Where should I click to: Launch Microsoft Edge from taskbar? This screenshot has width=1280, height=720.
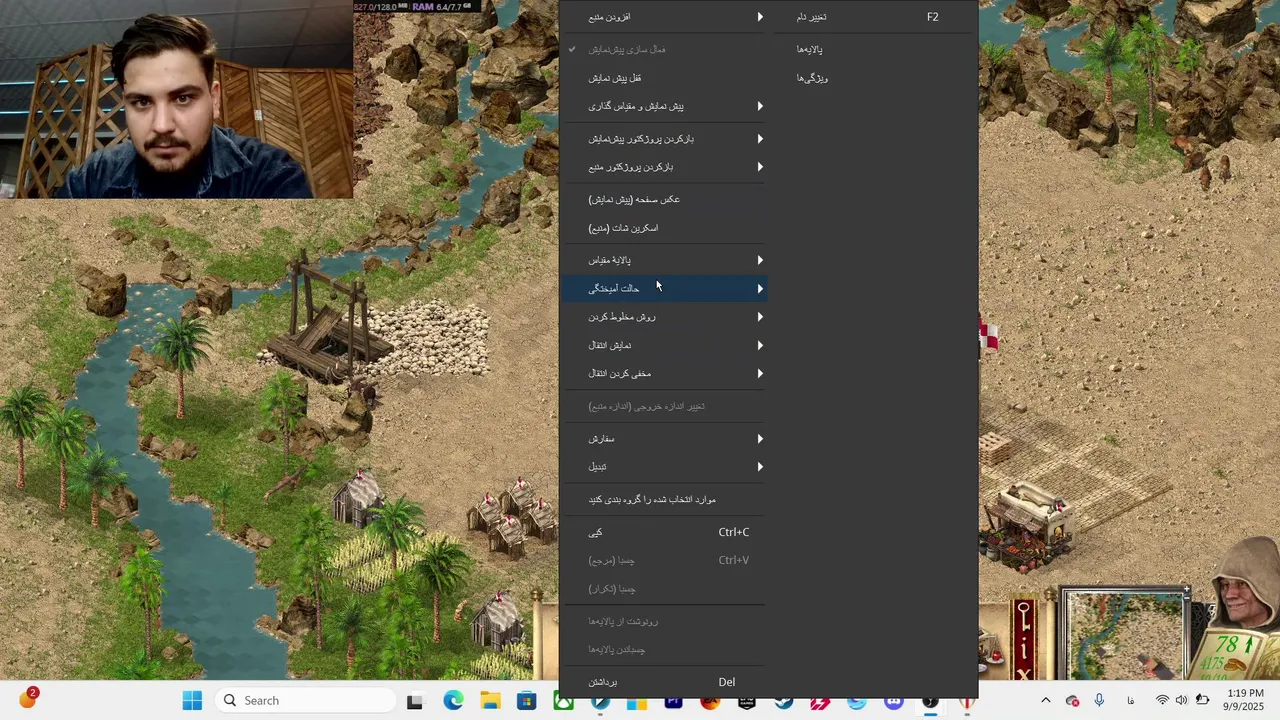tap(452, 701)
